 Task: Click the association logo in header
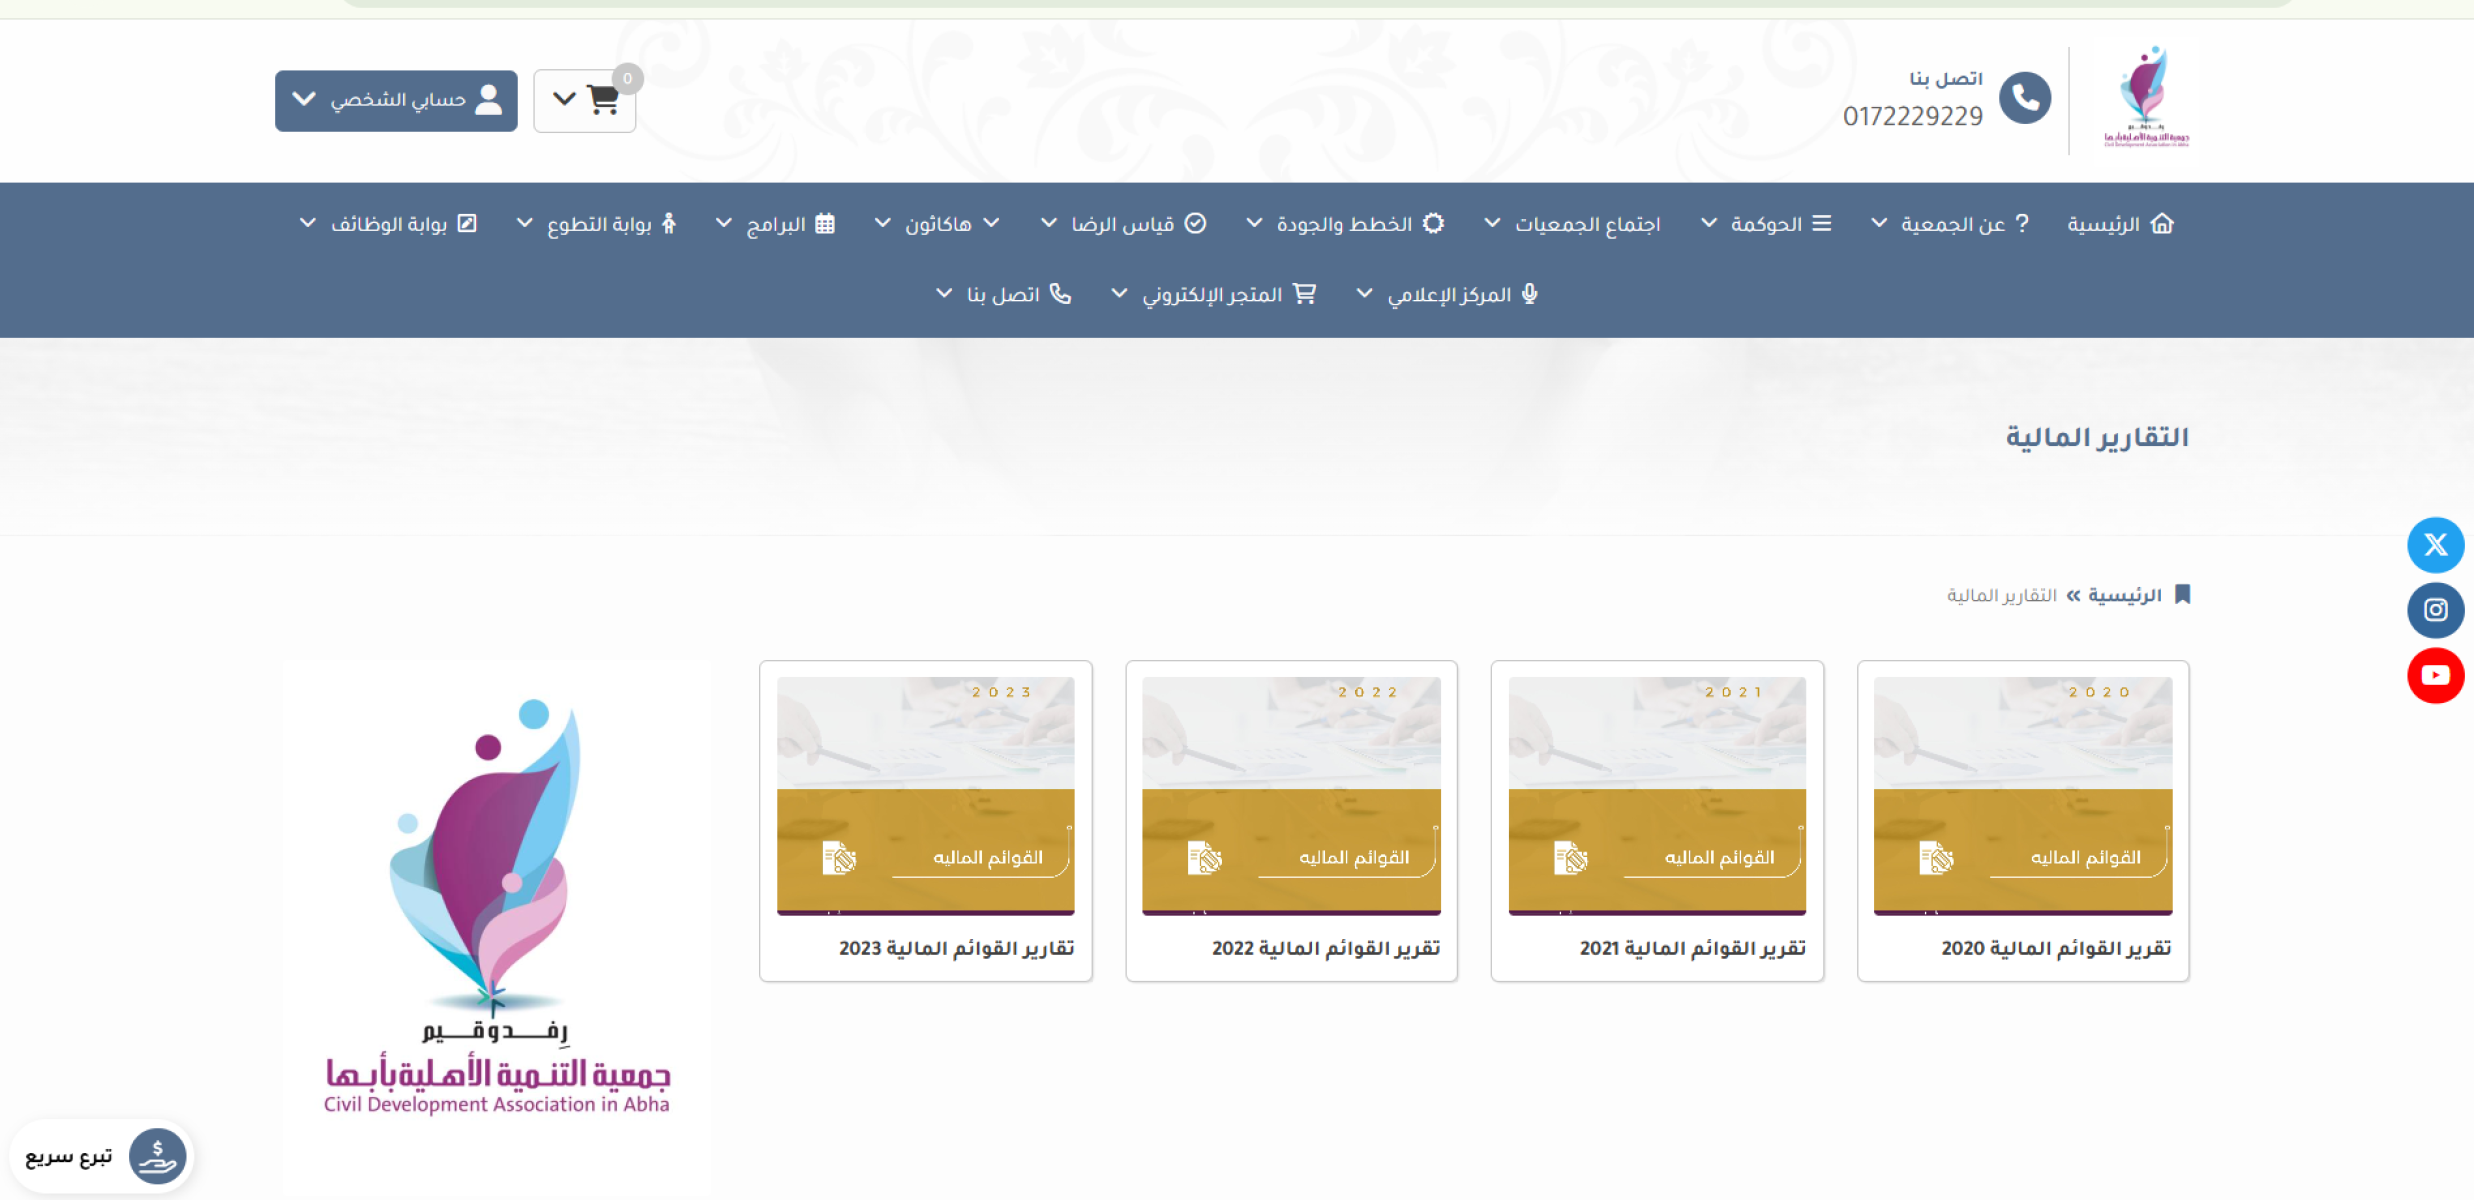(2146, 98)
